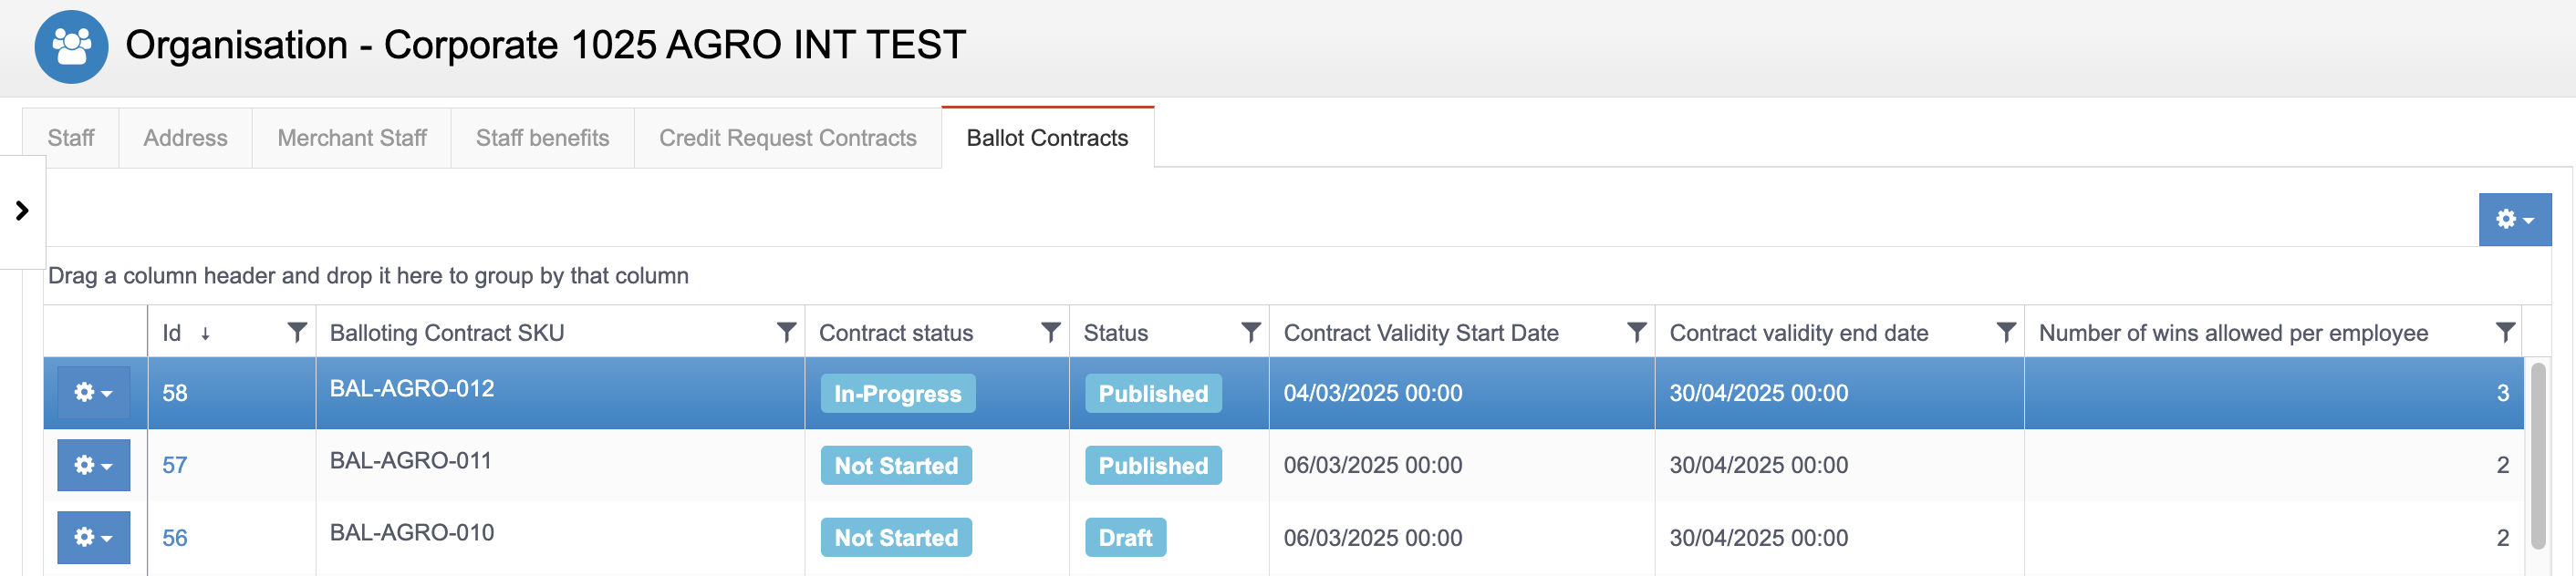Open actions dropdown for contract 58
This screenshot has width=2576, height=576.
[93, 393]
